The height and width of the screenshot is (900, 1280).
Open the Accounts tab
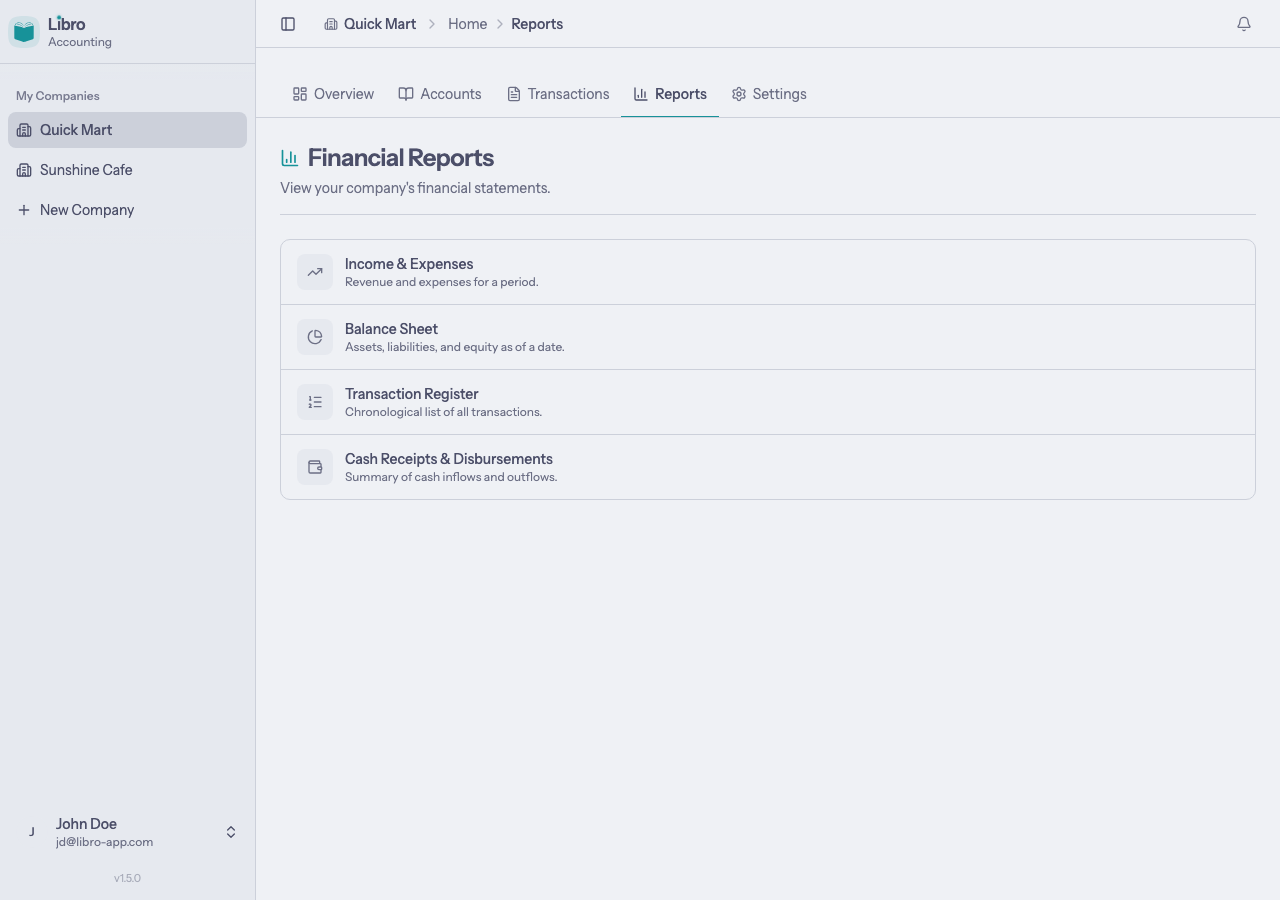[440, 93]
